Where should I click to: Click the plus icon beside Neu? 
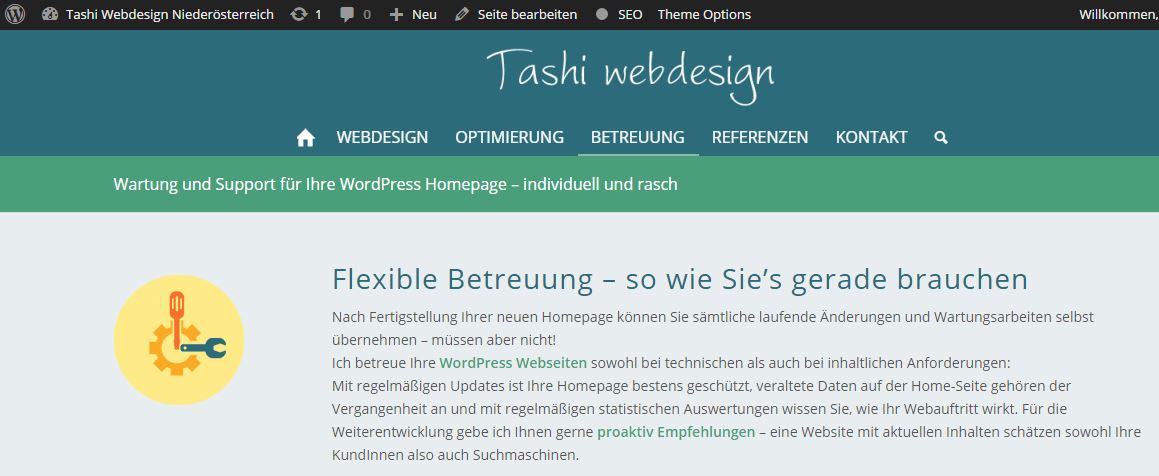396,14
